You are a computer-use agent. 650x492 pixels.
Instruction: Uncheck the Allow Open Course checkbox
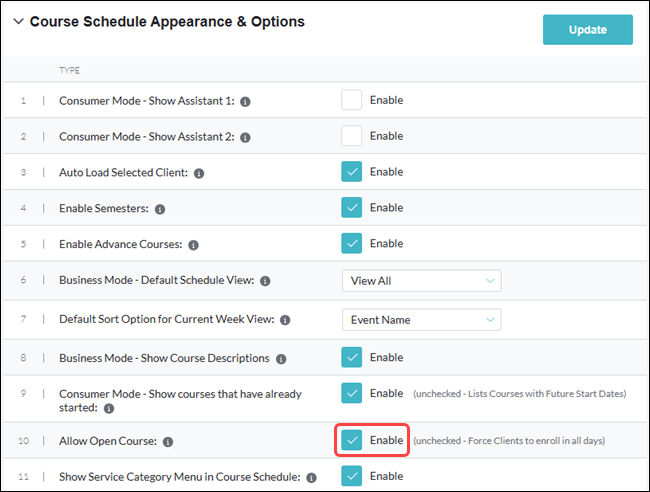point(351,440)
